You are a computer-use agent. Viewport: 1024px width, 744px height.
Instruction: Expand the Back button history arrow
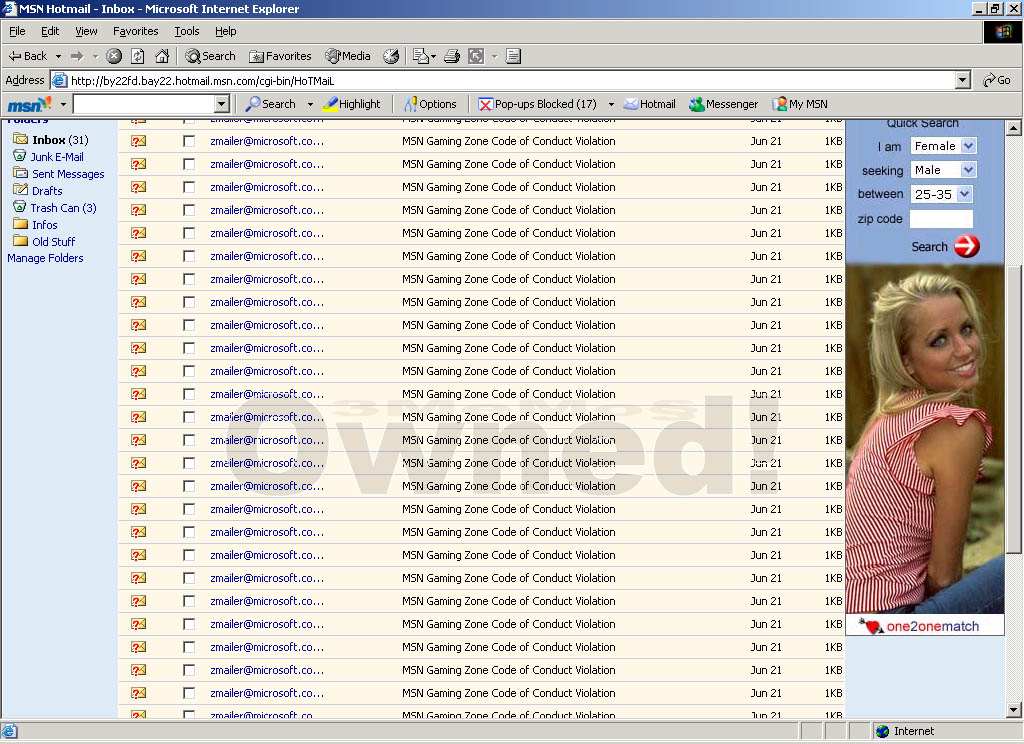[58, 56]
